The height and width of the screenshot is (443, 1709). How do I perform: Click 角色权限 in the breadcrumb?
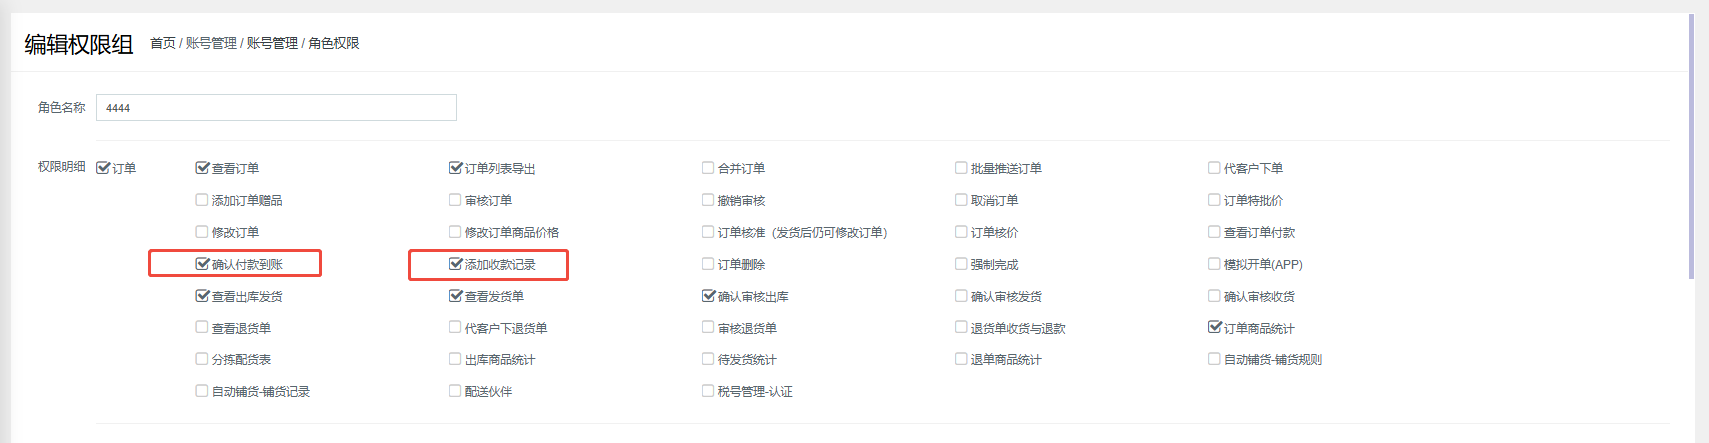[334, 43]
